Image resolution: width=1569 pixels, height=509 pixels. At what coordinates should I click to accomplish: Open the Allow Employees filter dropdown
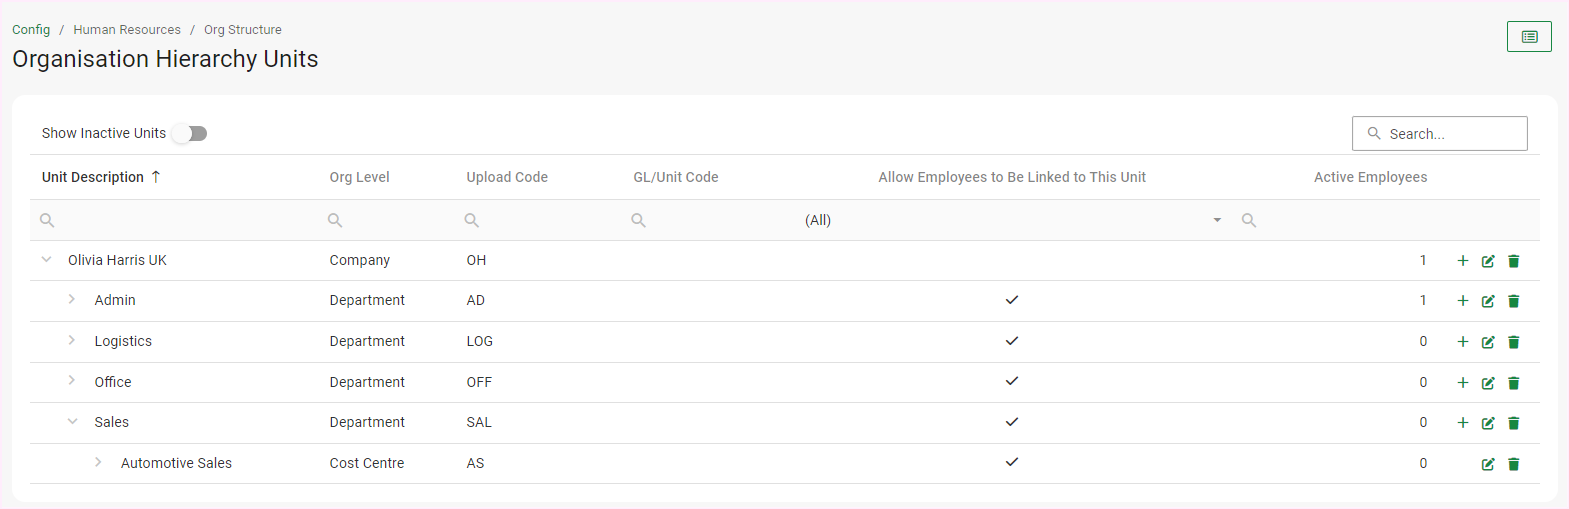1216,220
